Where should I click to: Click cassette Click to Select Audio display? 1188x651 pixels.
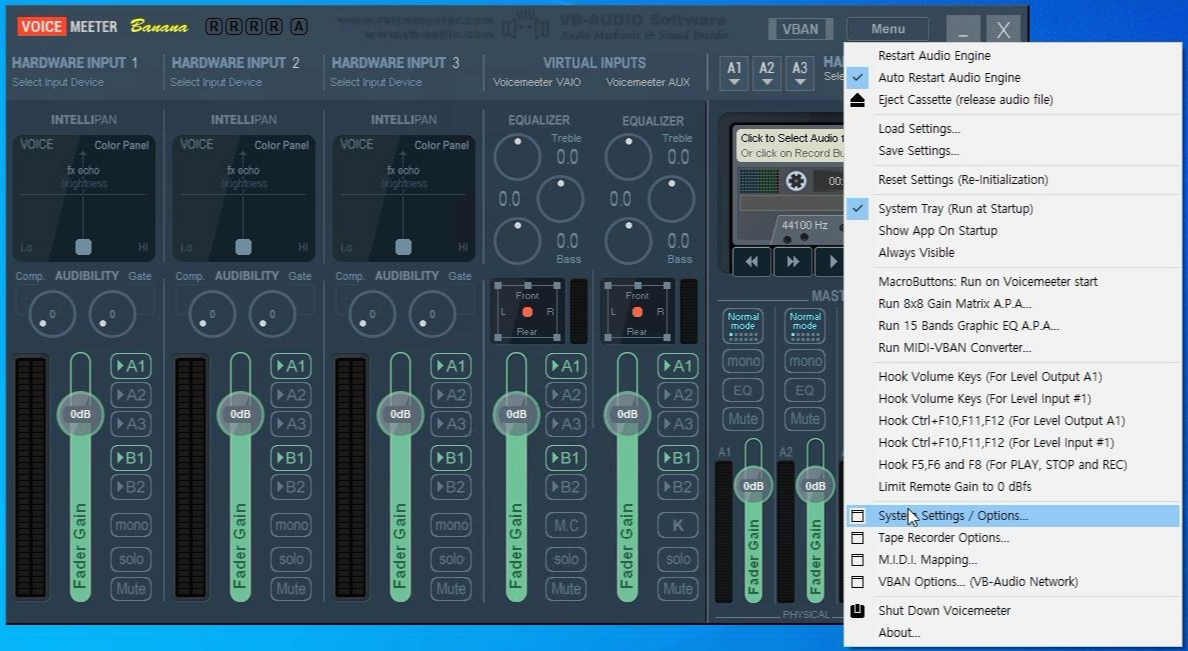tap(791, 146)
